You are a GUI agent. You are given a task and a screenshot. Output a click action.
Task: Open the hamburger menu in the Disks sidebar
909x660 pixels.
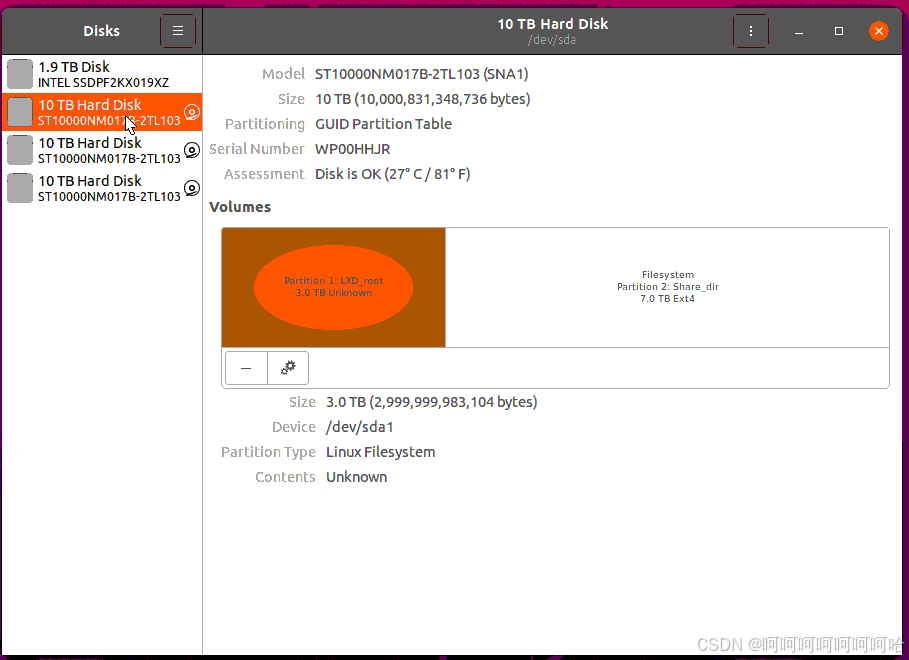click(177, 30)
